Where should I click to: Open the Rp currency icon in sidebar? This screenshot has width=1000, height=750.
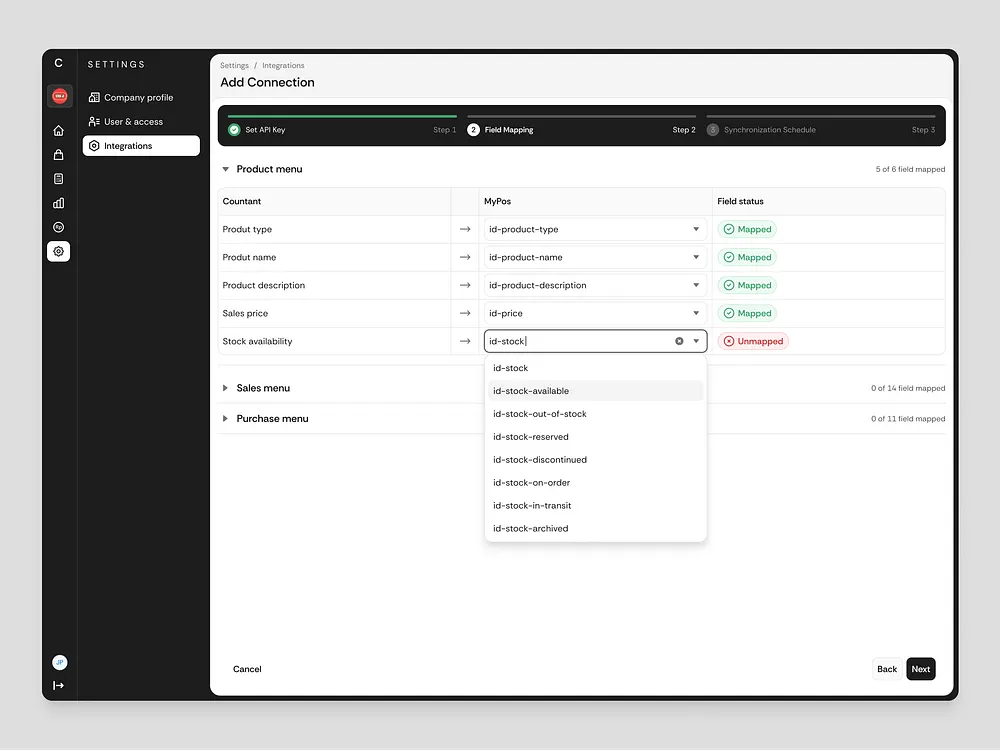58,227
